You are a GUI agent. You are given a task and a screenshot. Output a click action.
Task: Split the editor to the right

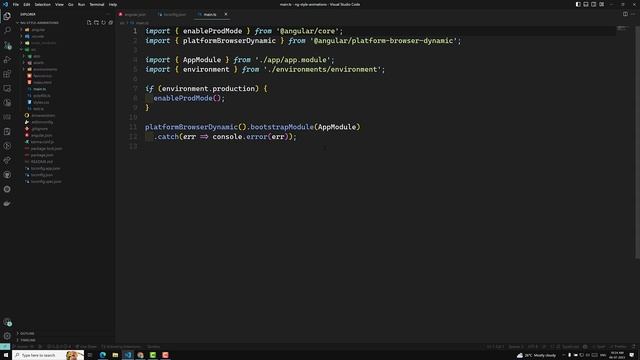(625, 14)
